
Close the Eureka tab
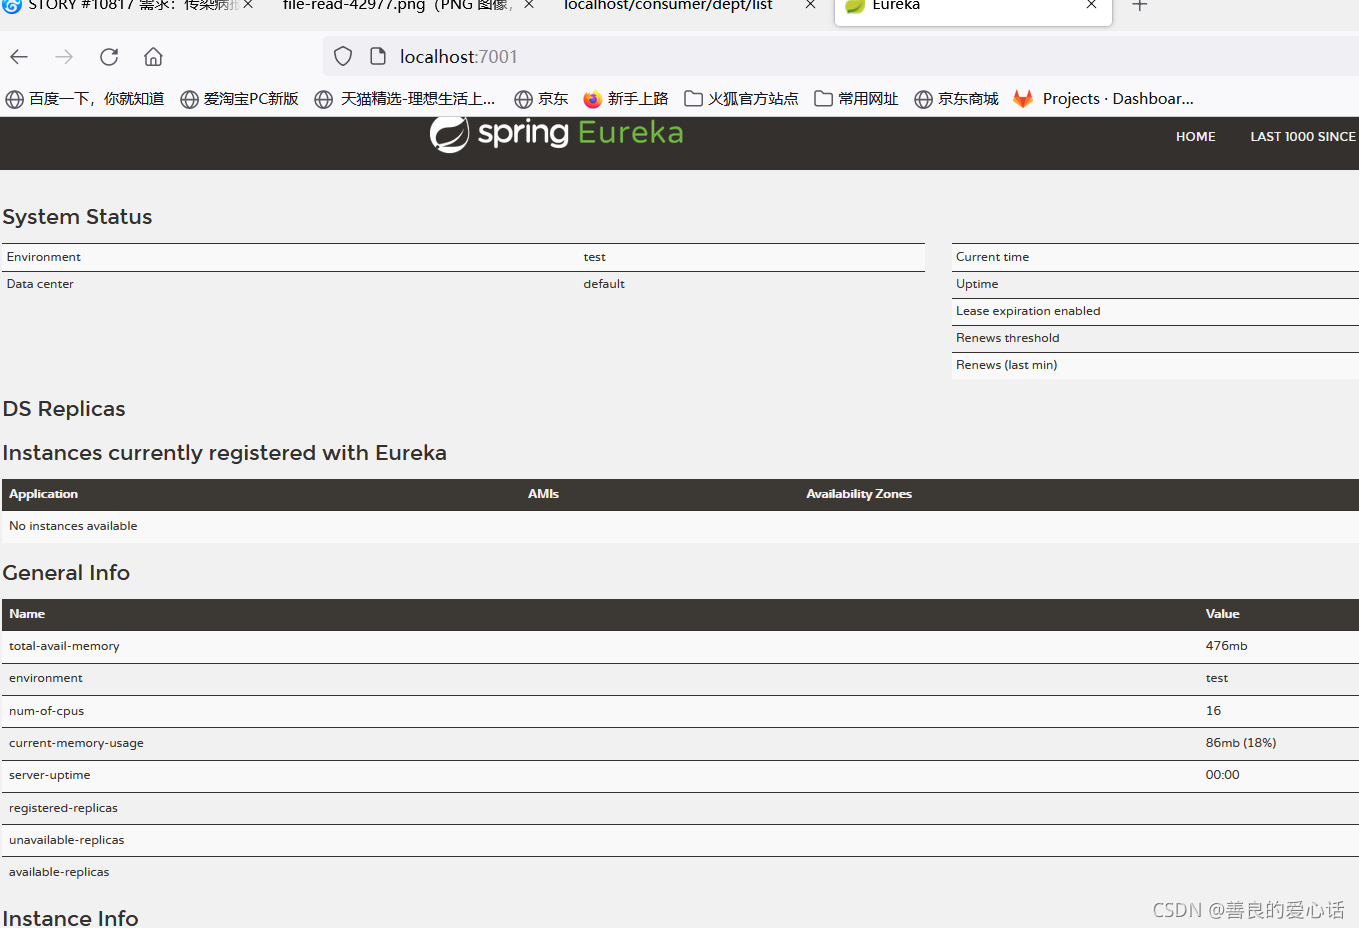click(1092, 5)
